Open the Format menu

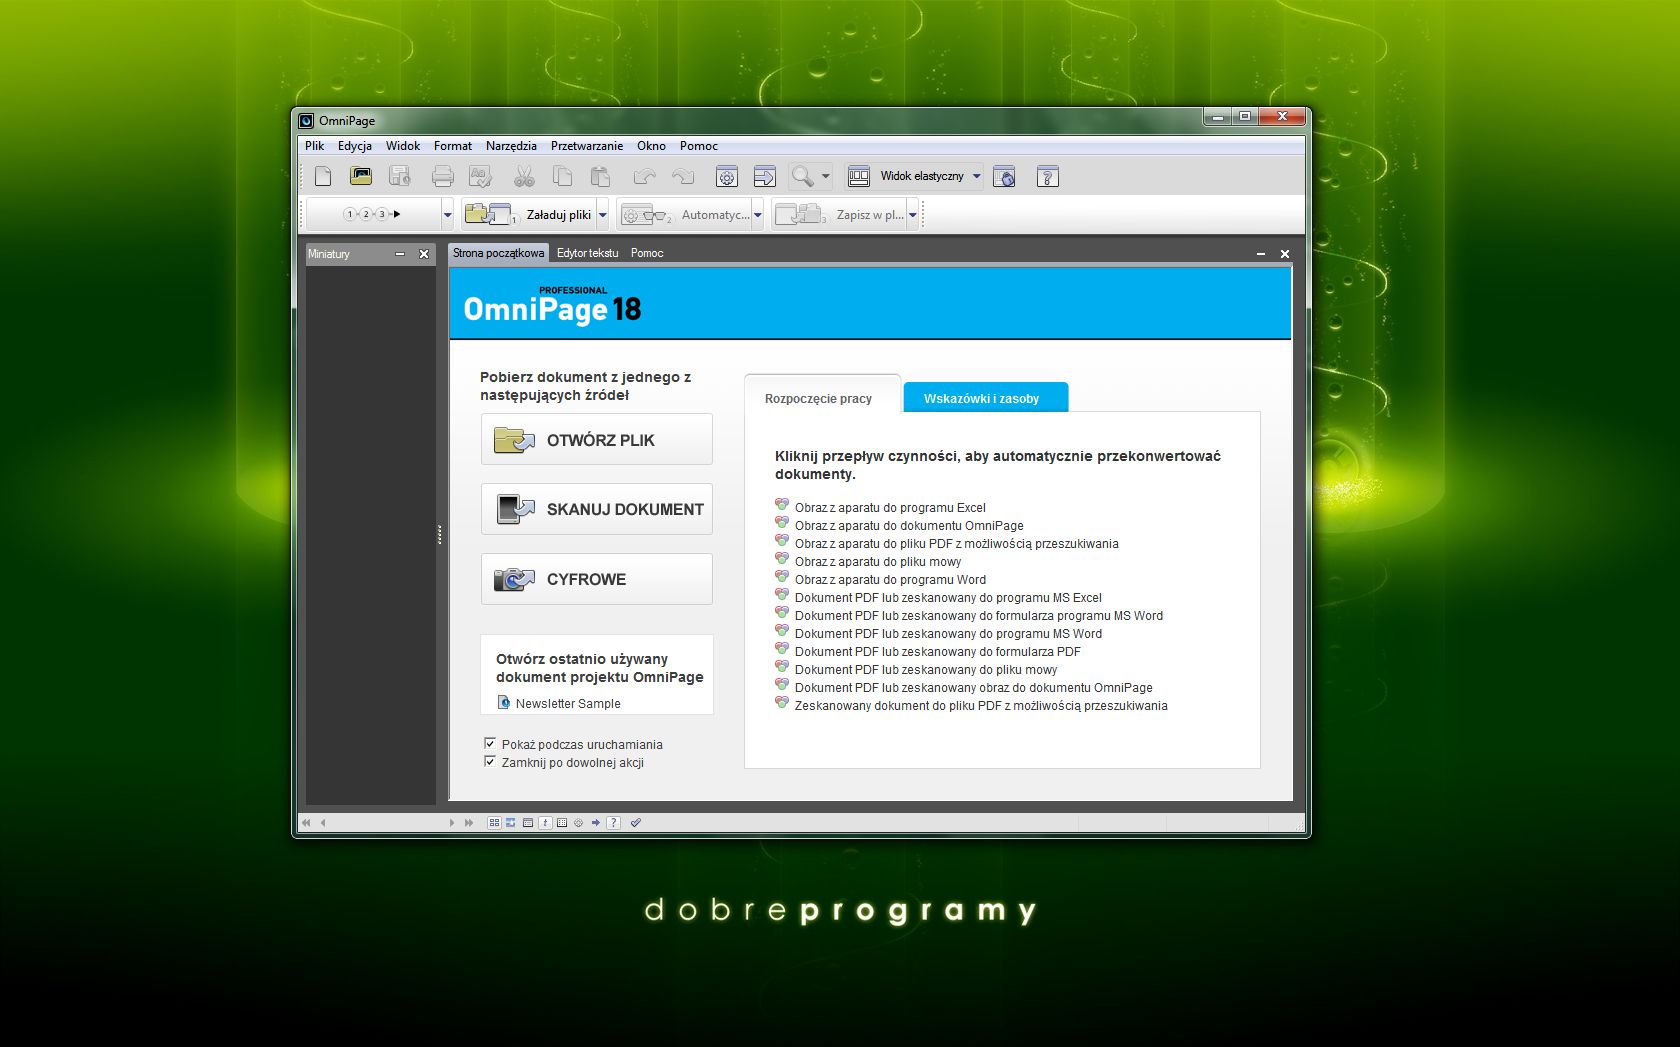453,146
